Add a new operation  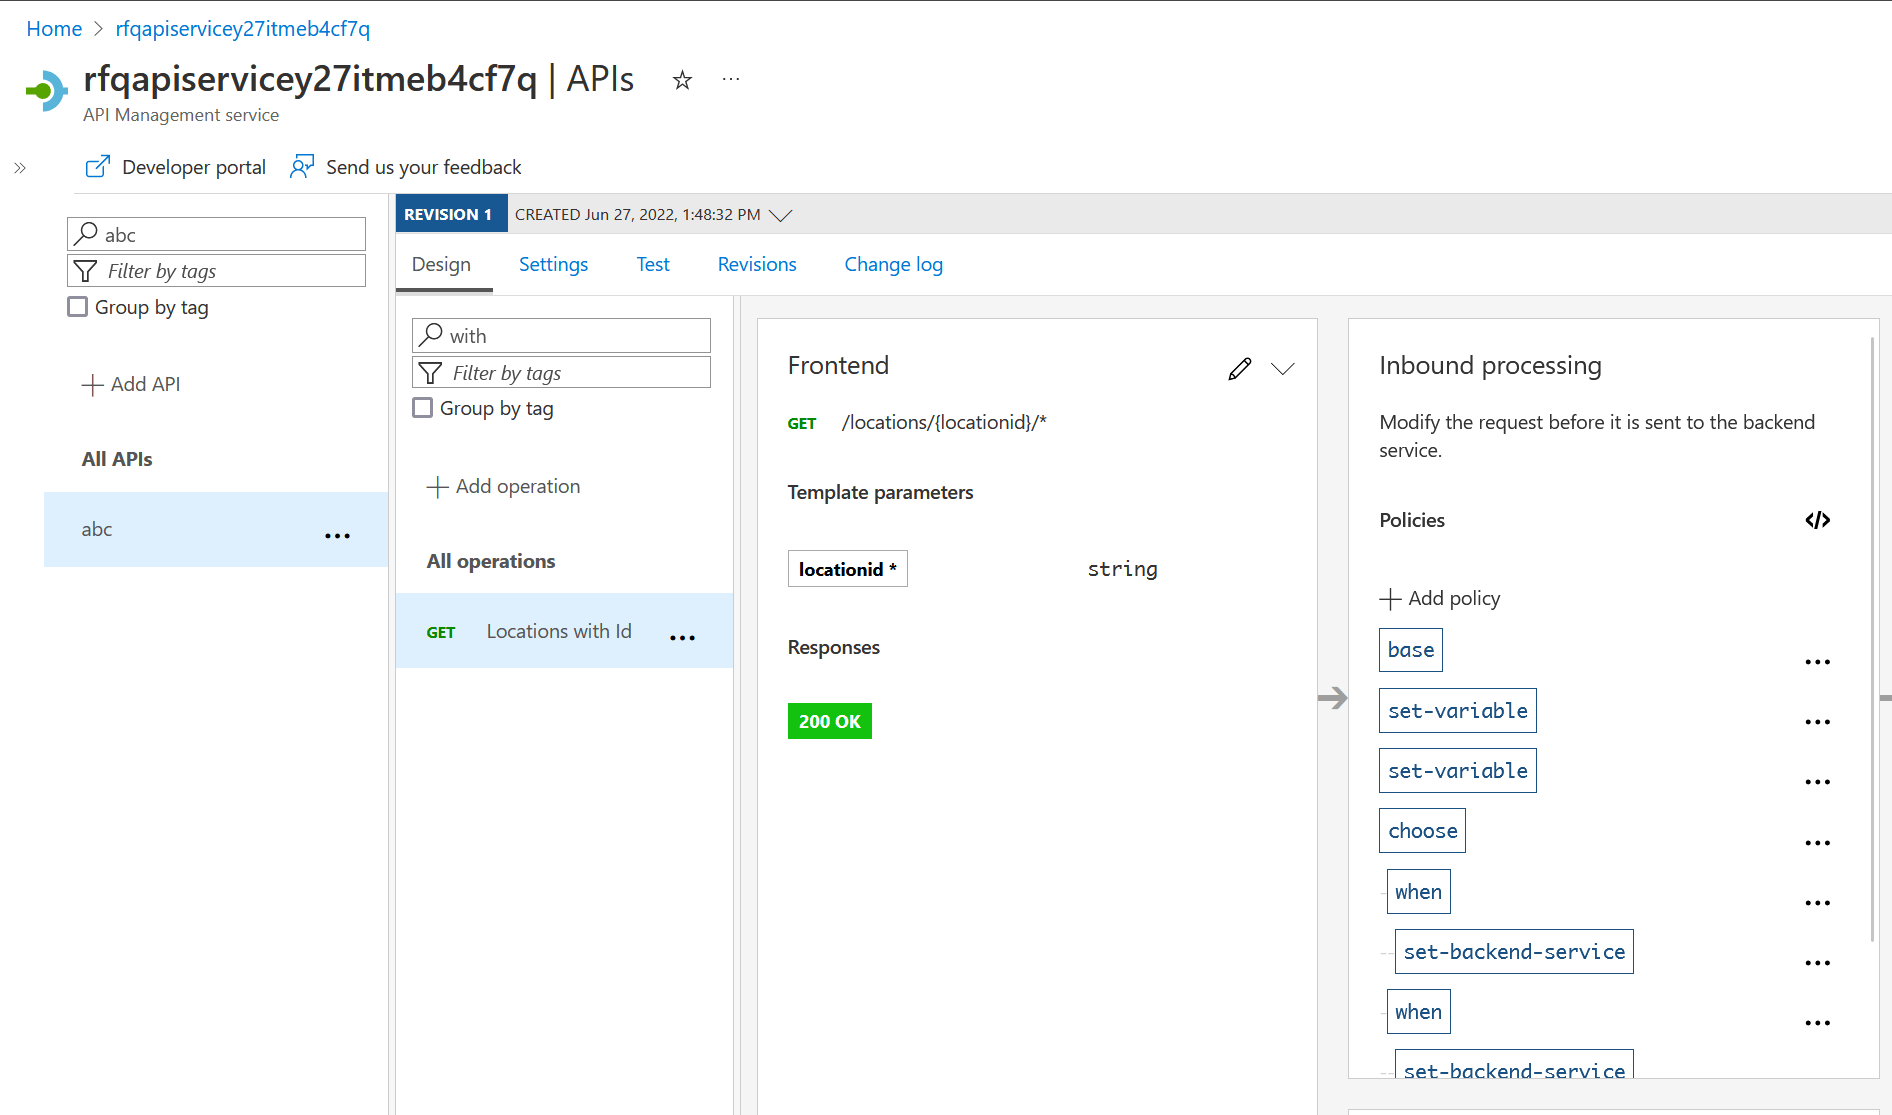pos(503,486)
